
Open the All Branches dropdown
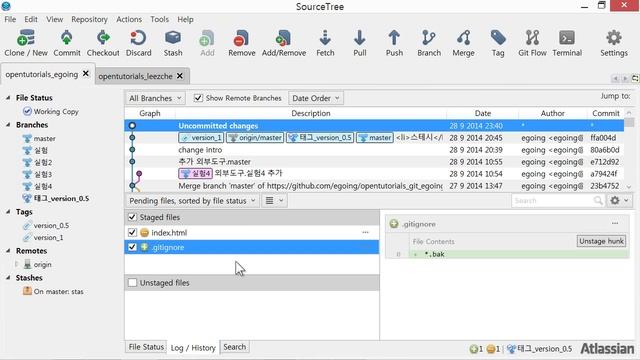click(x=155, y=98)
